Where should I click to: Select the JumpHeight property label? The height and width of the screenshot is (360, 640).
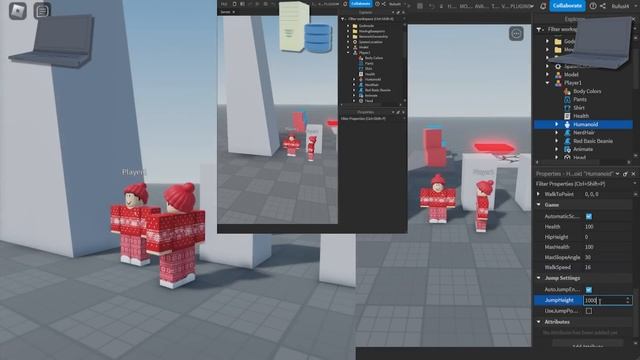tap(559, 300)
